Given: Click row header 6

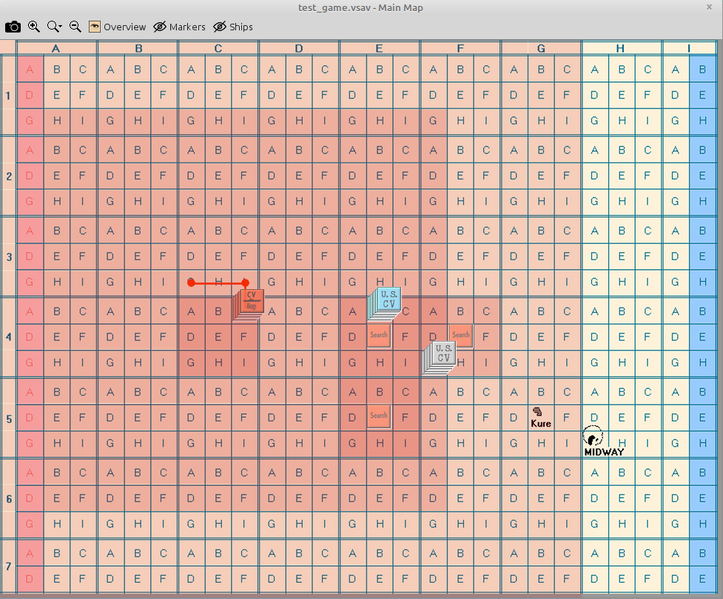Looking at the screenshot, I should tap(8, 498).
